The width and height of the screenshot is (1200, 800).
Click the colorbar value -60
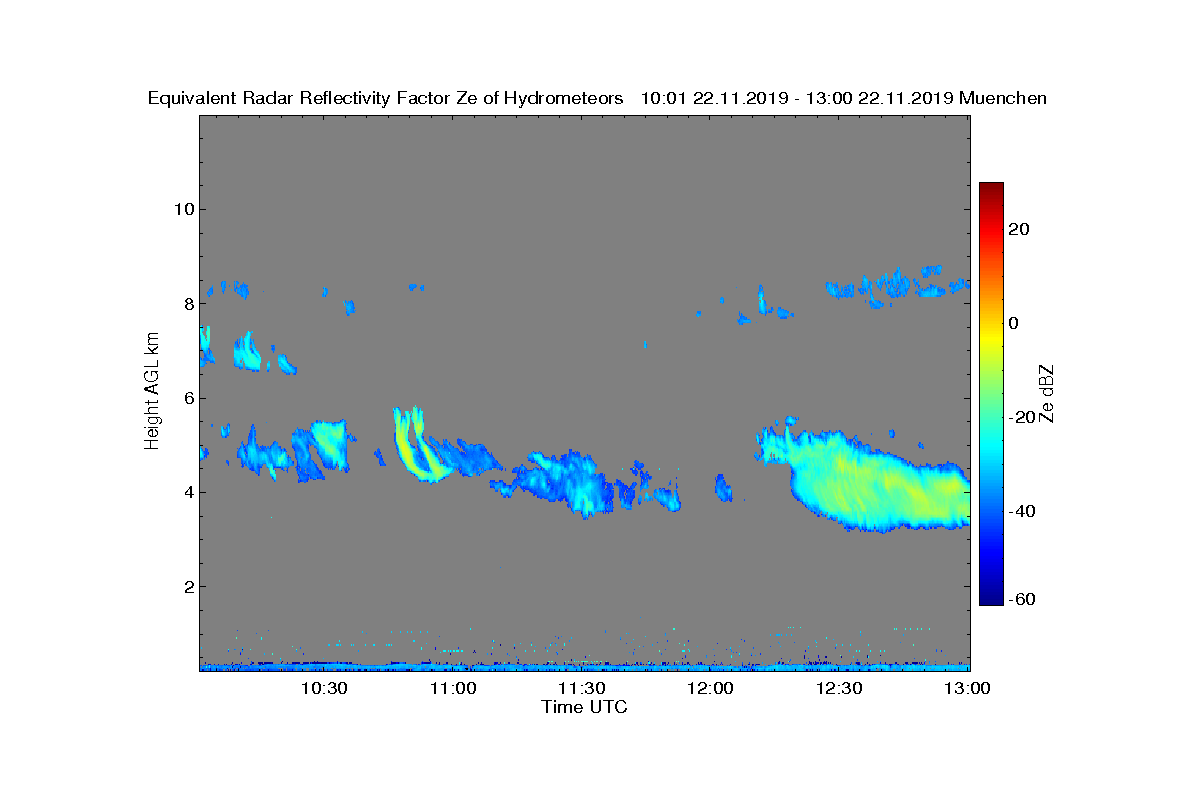[1020, 599]
